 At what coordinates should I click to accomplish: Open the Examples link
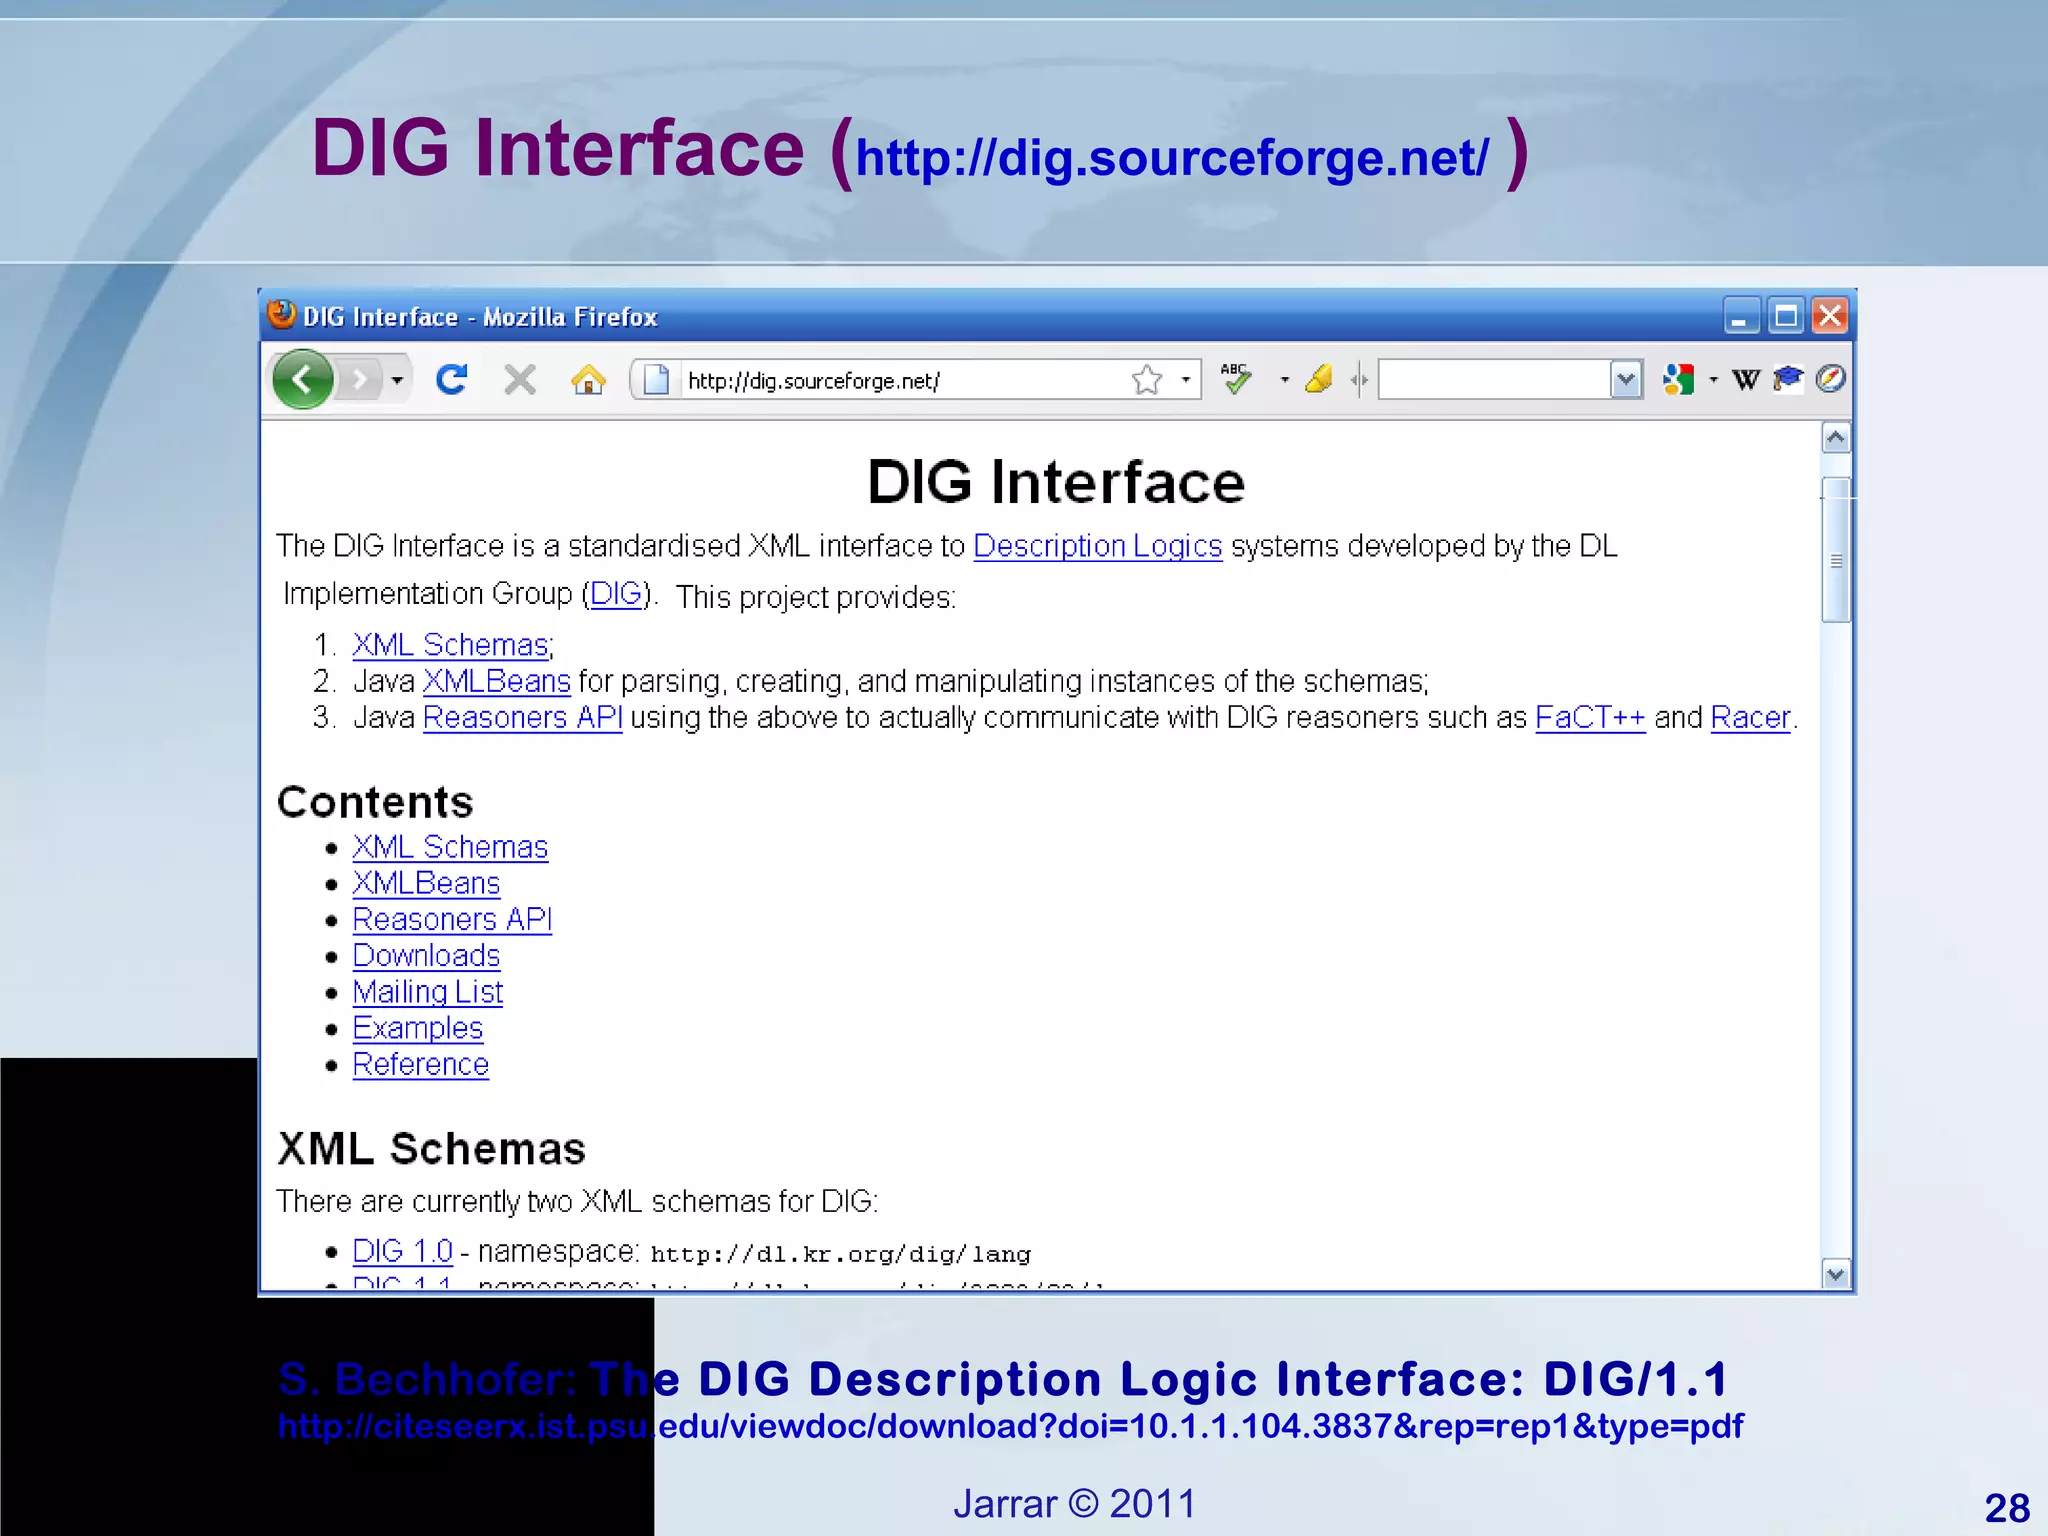[417, 1028]
